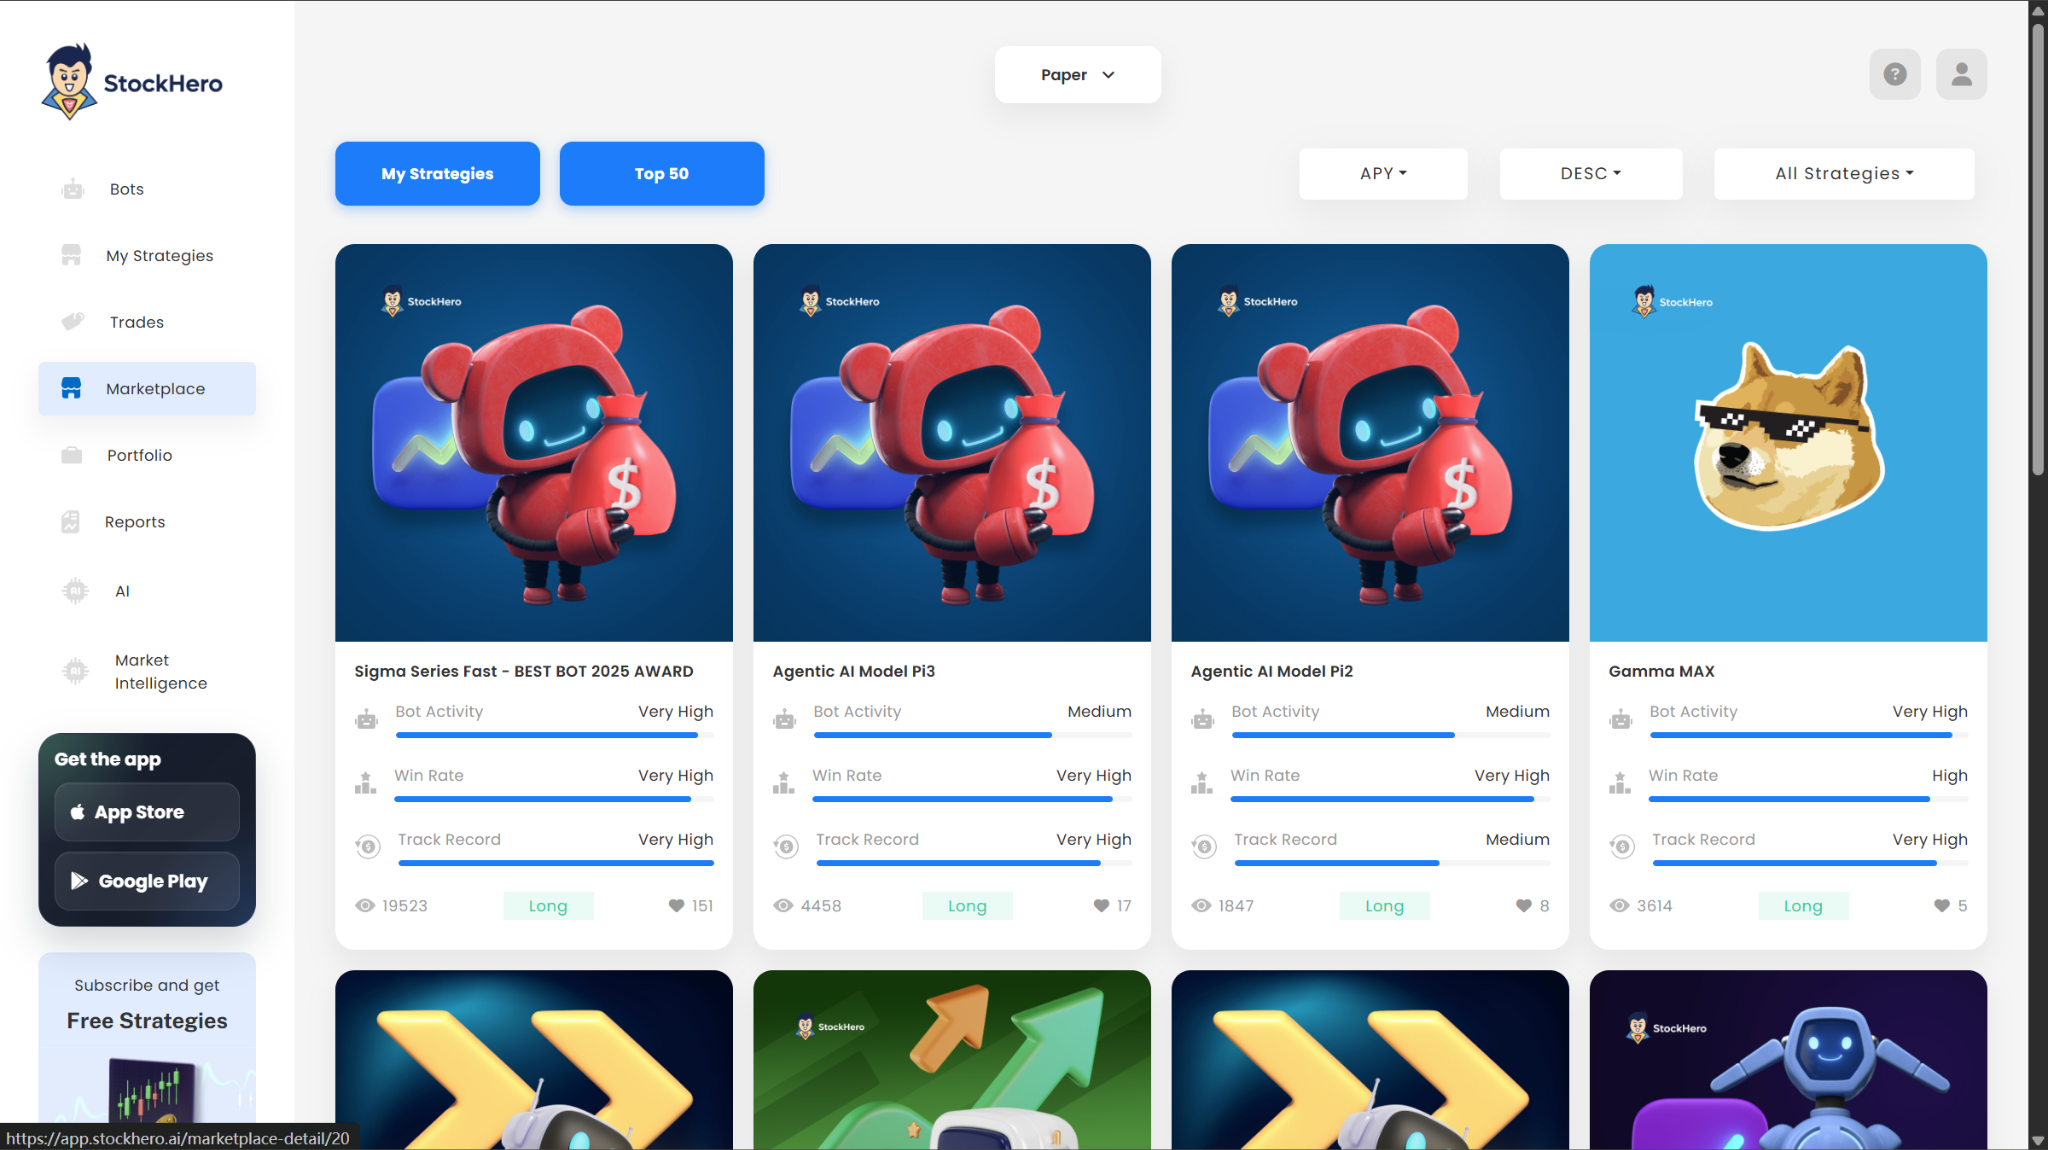Viewport: 2048px width, 1150px height.
Task: Click the Portfolio briefcase icon
Action: [71, 455]
